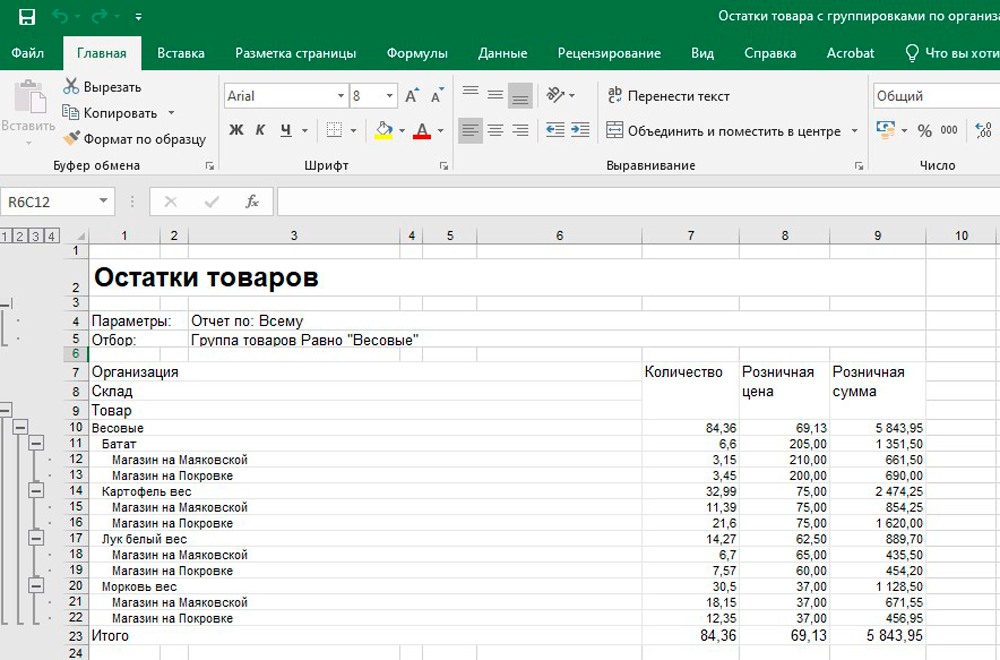
Task: Open the Arial font name dropdown
Action: 340,96
